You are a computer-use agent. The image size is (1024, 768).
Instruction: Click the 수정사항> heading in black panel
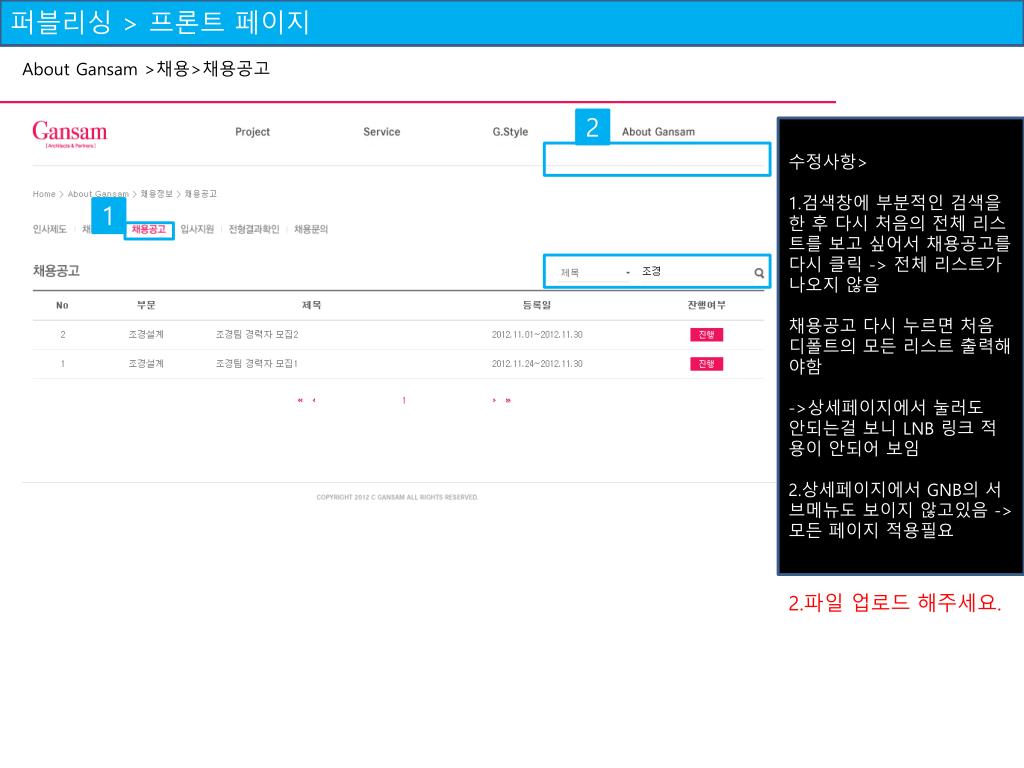(x=827, y=161)
